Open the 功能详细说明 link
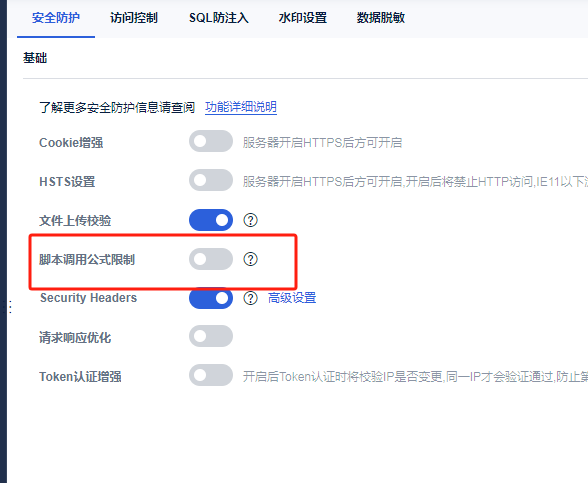The height and width of the screenshot is (483, 588). coord(241,107)
